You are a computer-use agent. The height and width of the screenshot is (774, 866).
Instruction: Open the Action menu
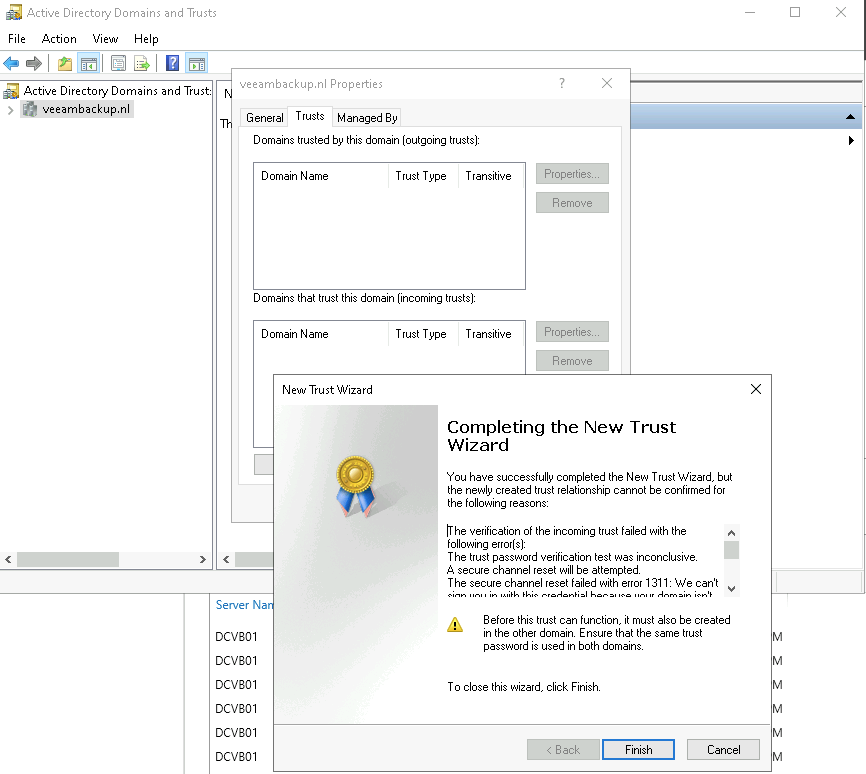59,38
